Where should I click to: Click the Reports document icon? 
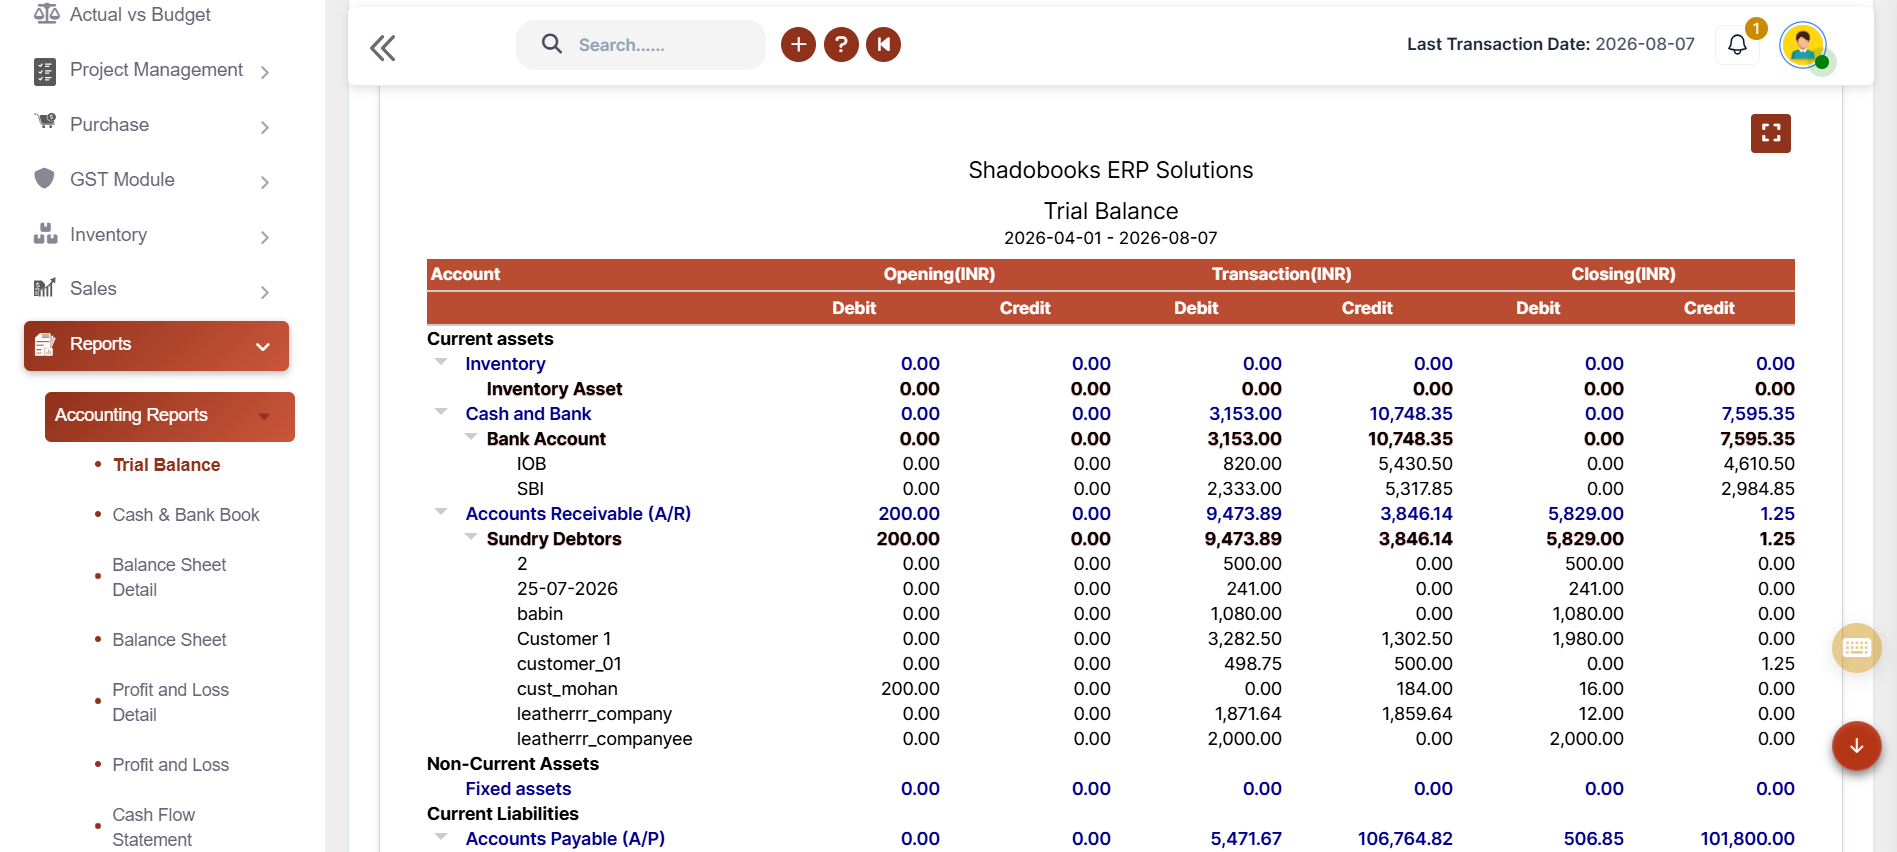click(x=45, y=344)
